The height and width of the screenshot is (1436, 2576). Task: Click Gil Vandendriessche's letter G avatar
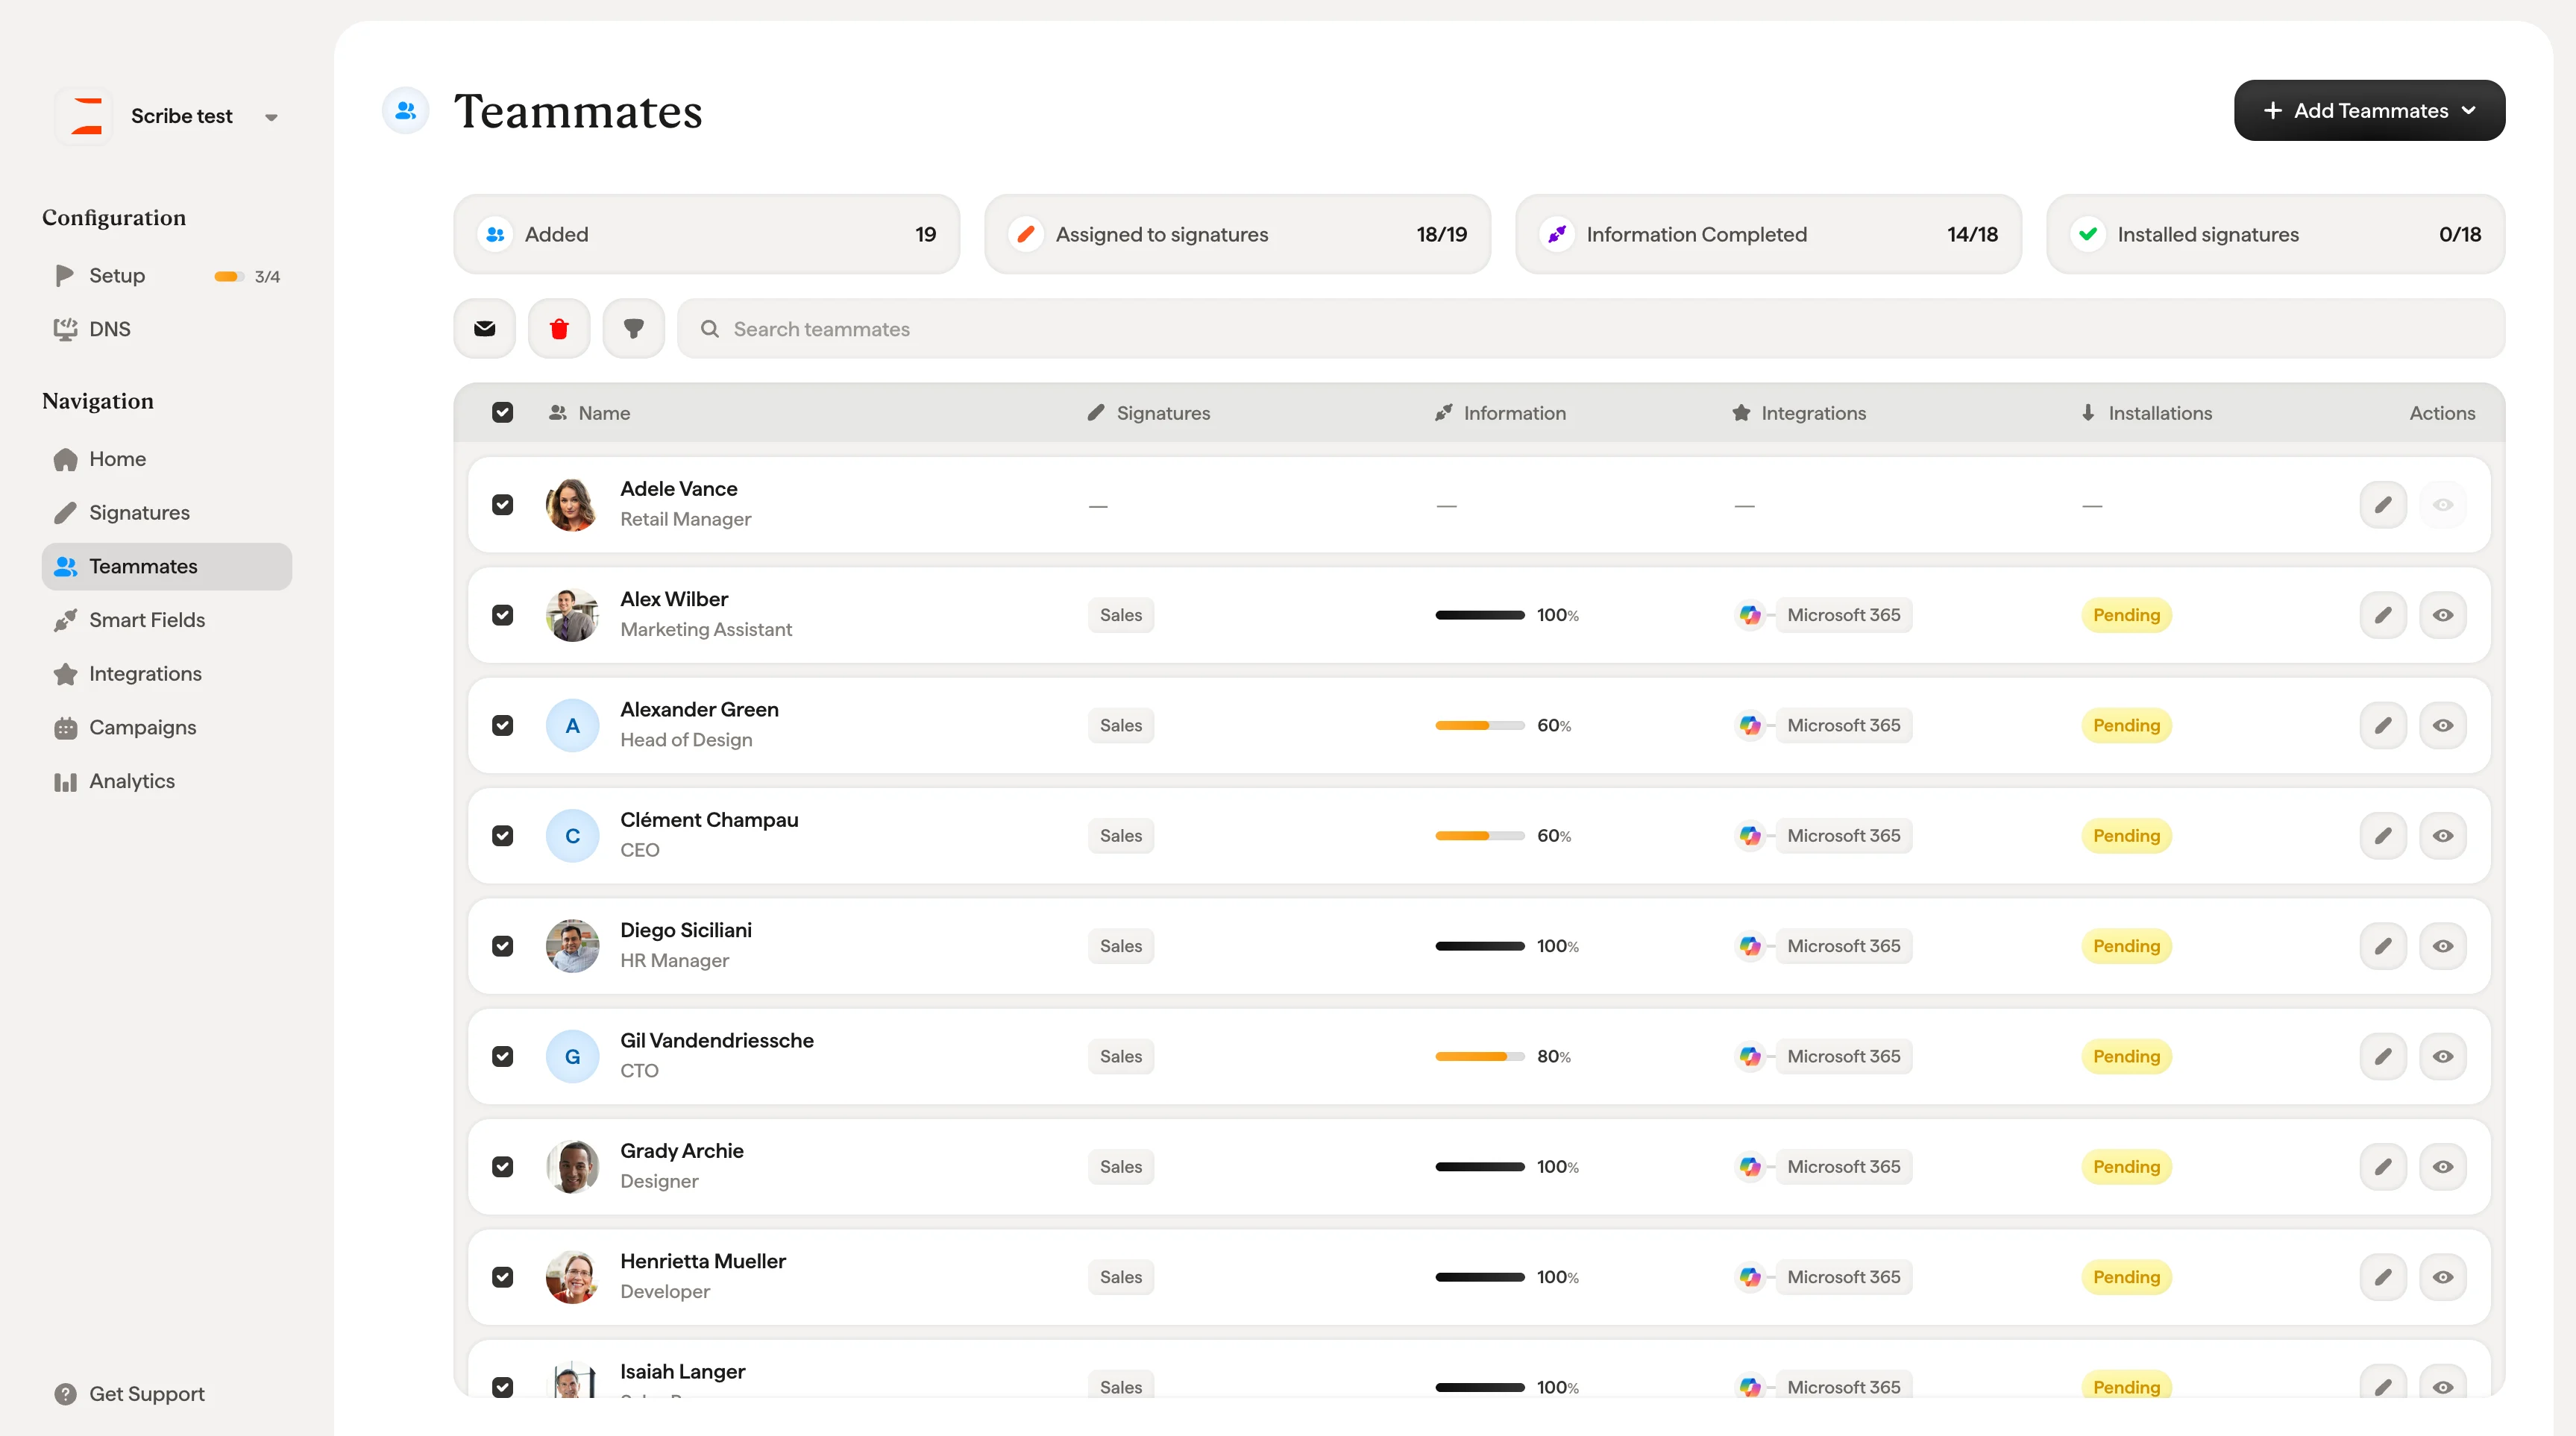[x=572, y=1056]
